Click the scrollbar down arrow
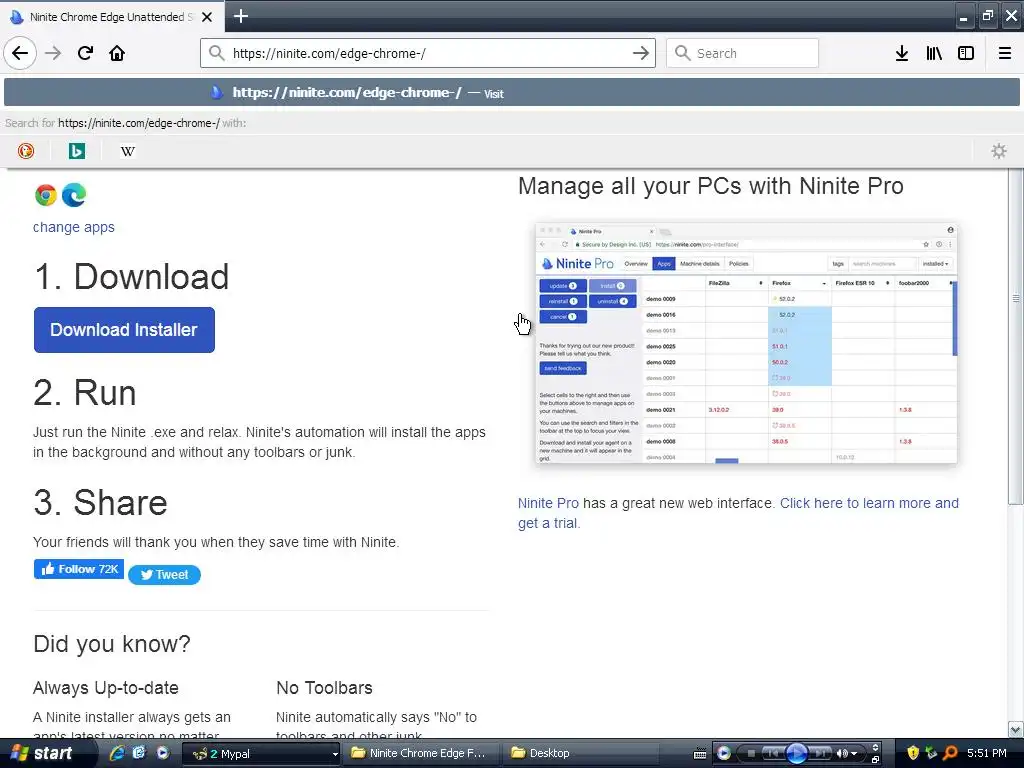Image resolution: width=1024 pixels, height=768 pixels. click(1016, 729)
